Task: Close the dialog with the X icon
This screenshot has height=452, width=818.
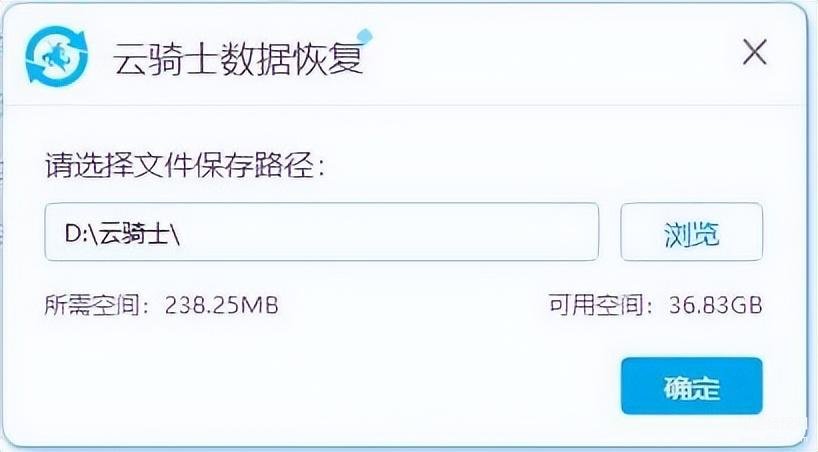Action: point(754,53)
